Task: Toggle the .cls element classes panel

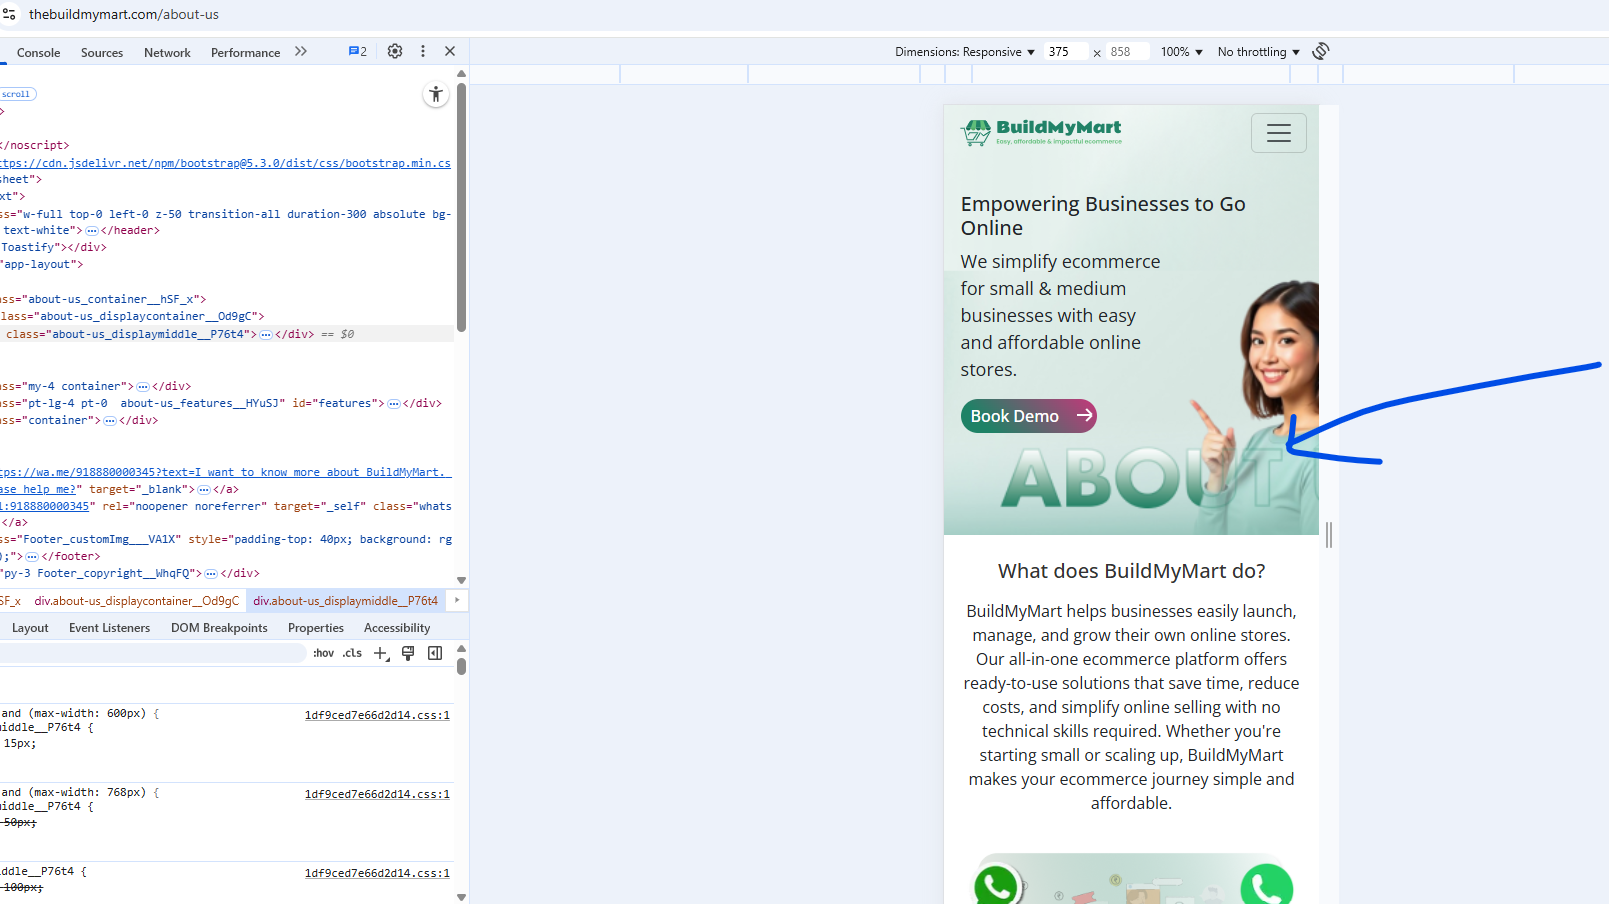Action: tap(352, 653)
